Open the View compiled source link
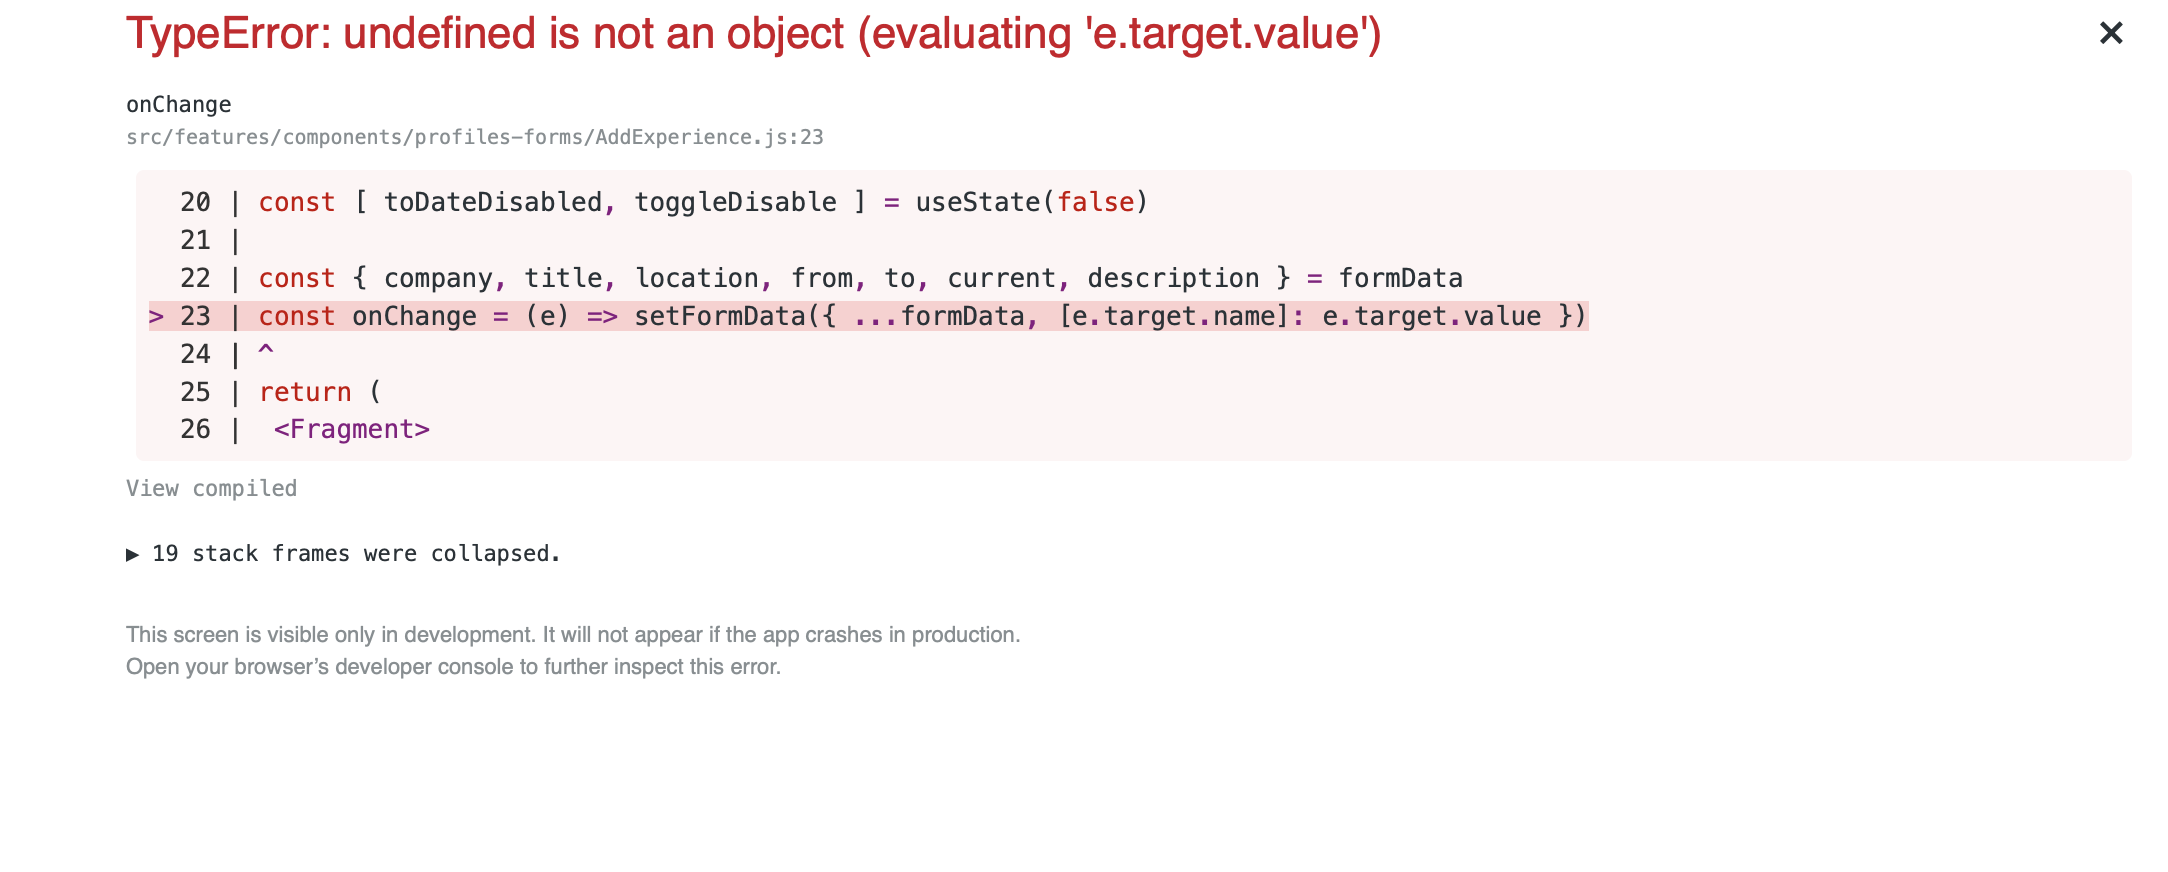This screenshot has width=2168, height=872. tap(211, 488)
